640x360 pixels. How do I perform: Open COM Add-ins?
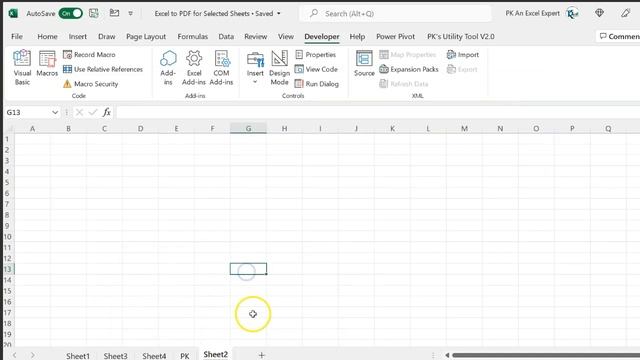221,68
